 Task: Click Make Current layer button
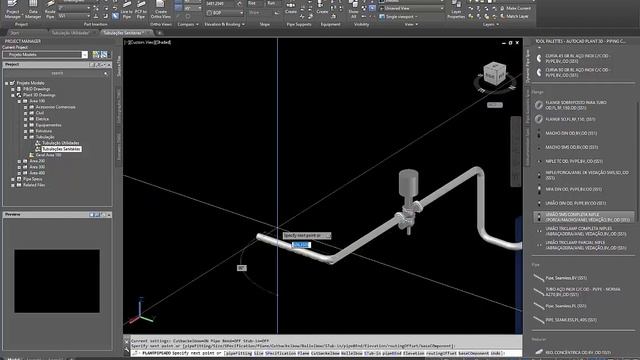[514, 8]
